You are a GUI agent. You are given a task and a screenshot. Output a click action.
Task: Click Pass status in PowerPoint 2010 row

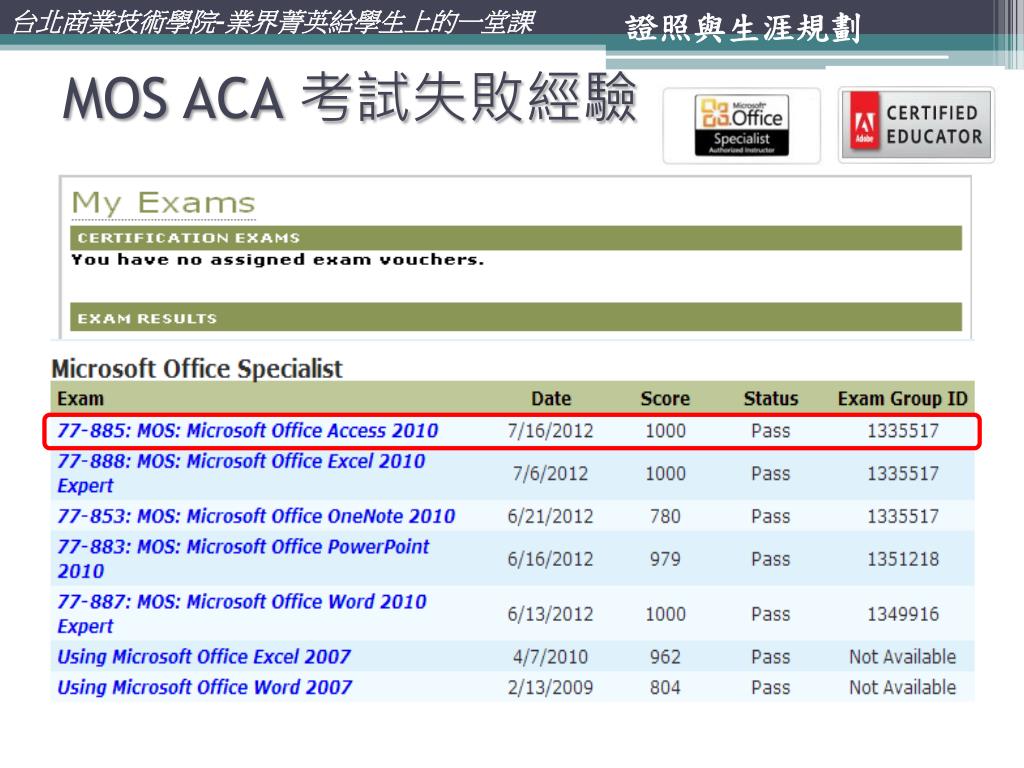(771, 559)
